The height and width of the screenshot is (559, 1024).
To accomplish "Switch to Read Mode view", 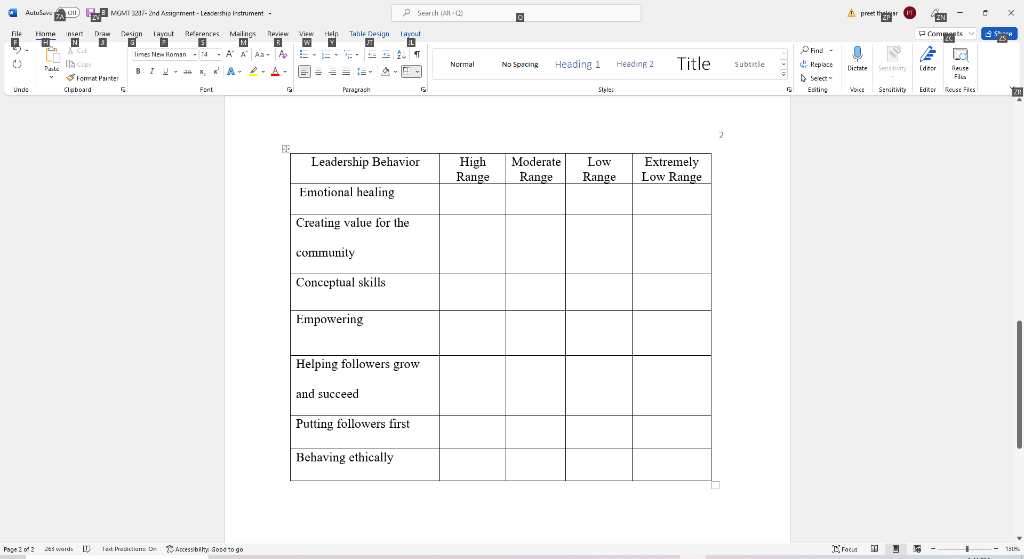I will (874, 549).
